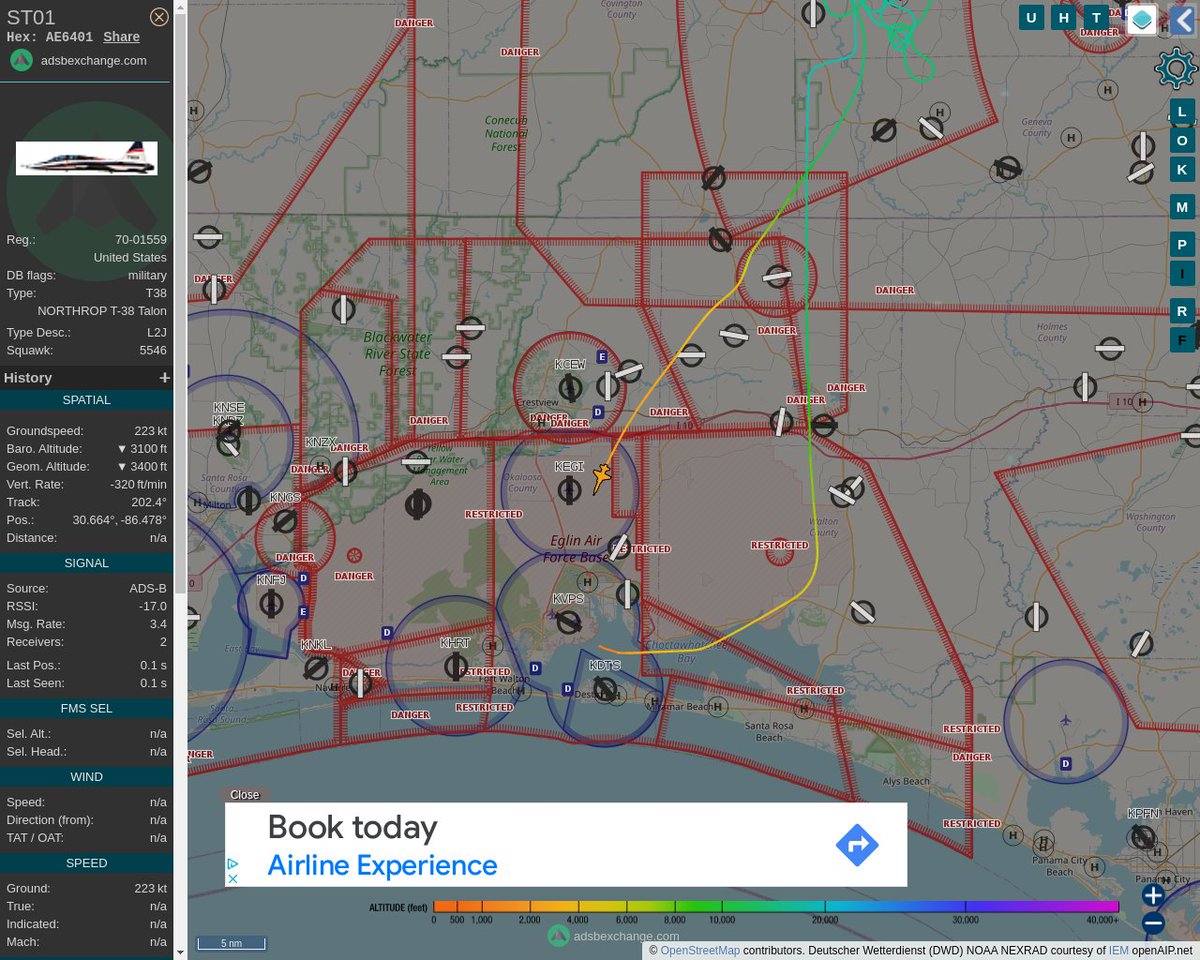The image size is (1200, 960).
Task: Click the T-38 Talon photo thumbnail
Action: pos(86,157)
